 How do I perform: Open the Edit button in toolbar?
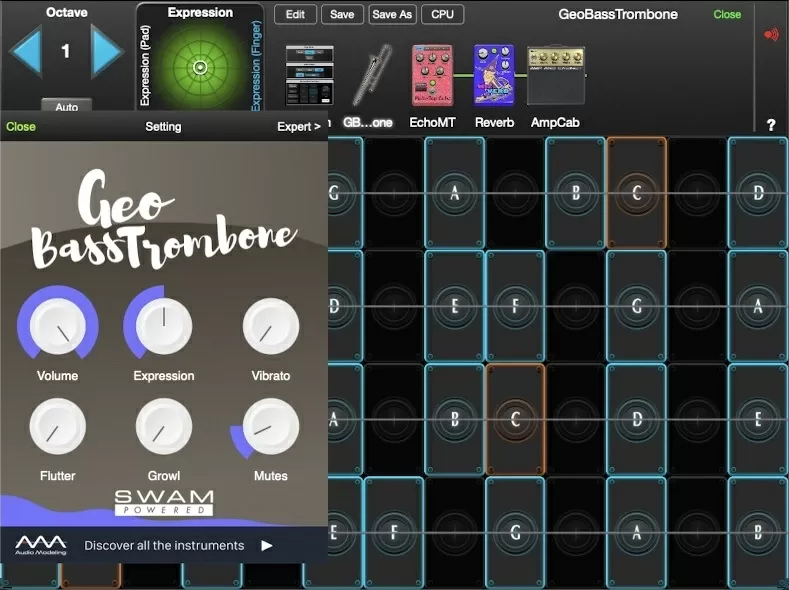click(x=295, y=15)
